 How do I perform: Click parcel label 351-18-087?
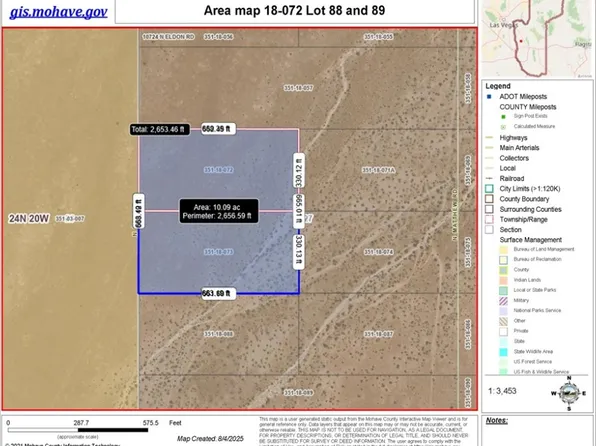tap(379, 334)
